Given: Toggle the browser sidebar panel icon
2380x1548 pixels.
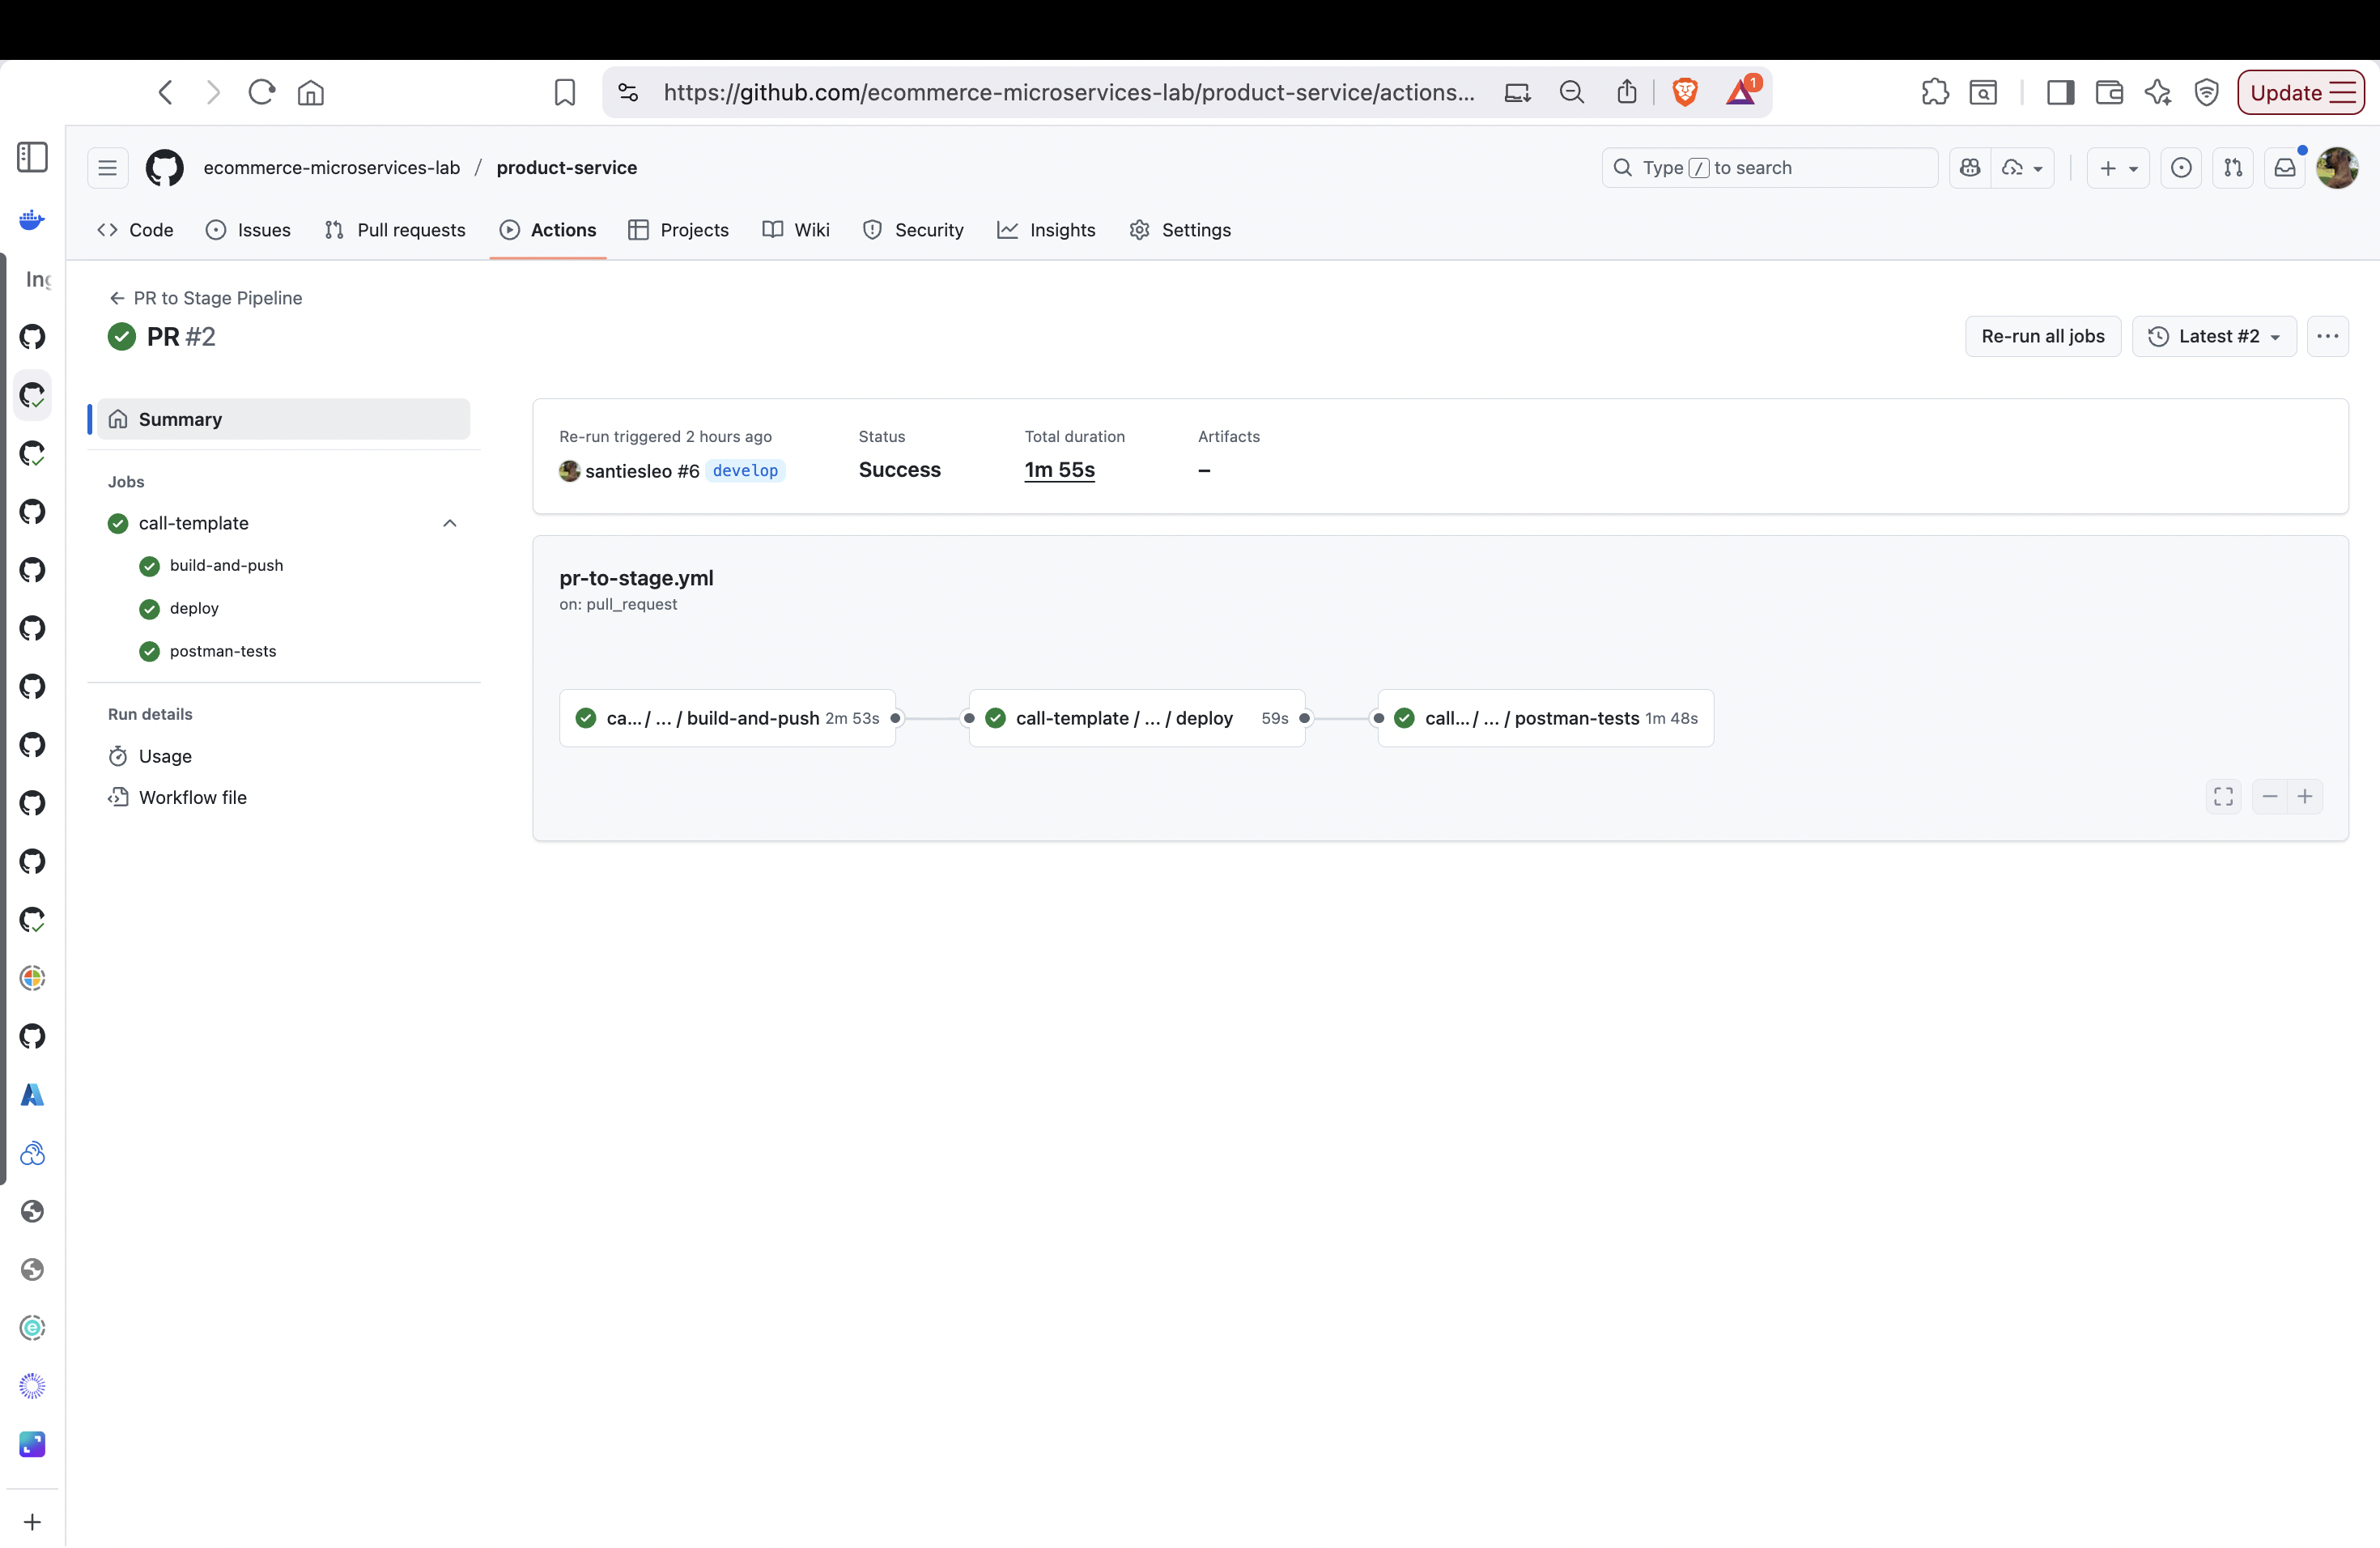Looking at the screenshot, I should [2060, 92].
